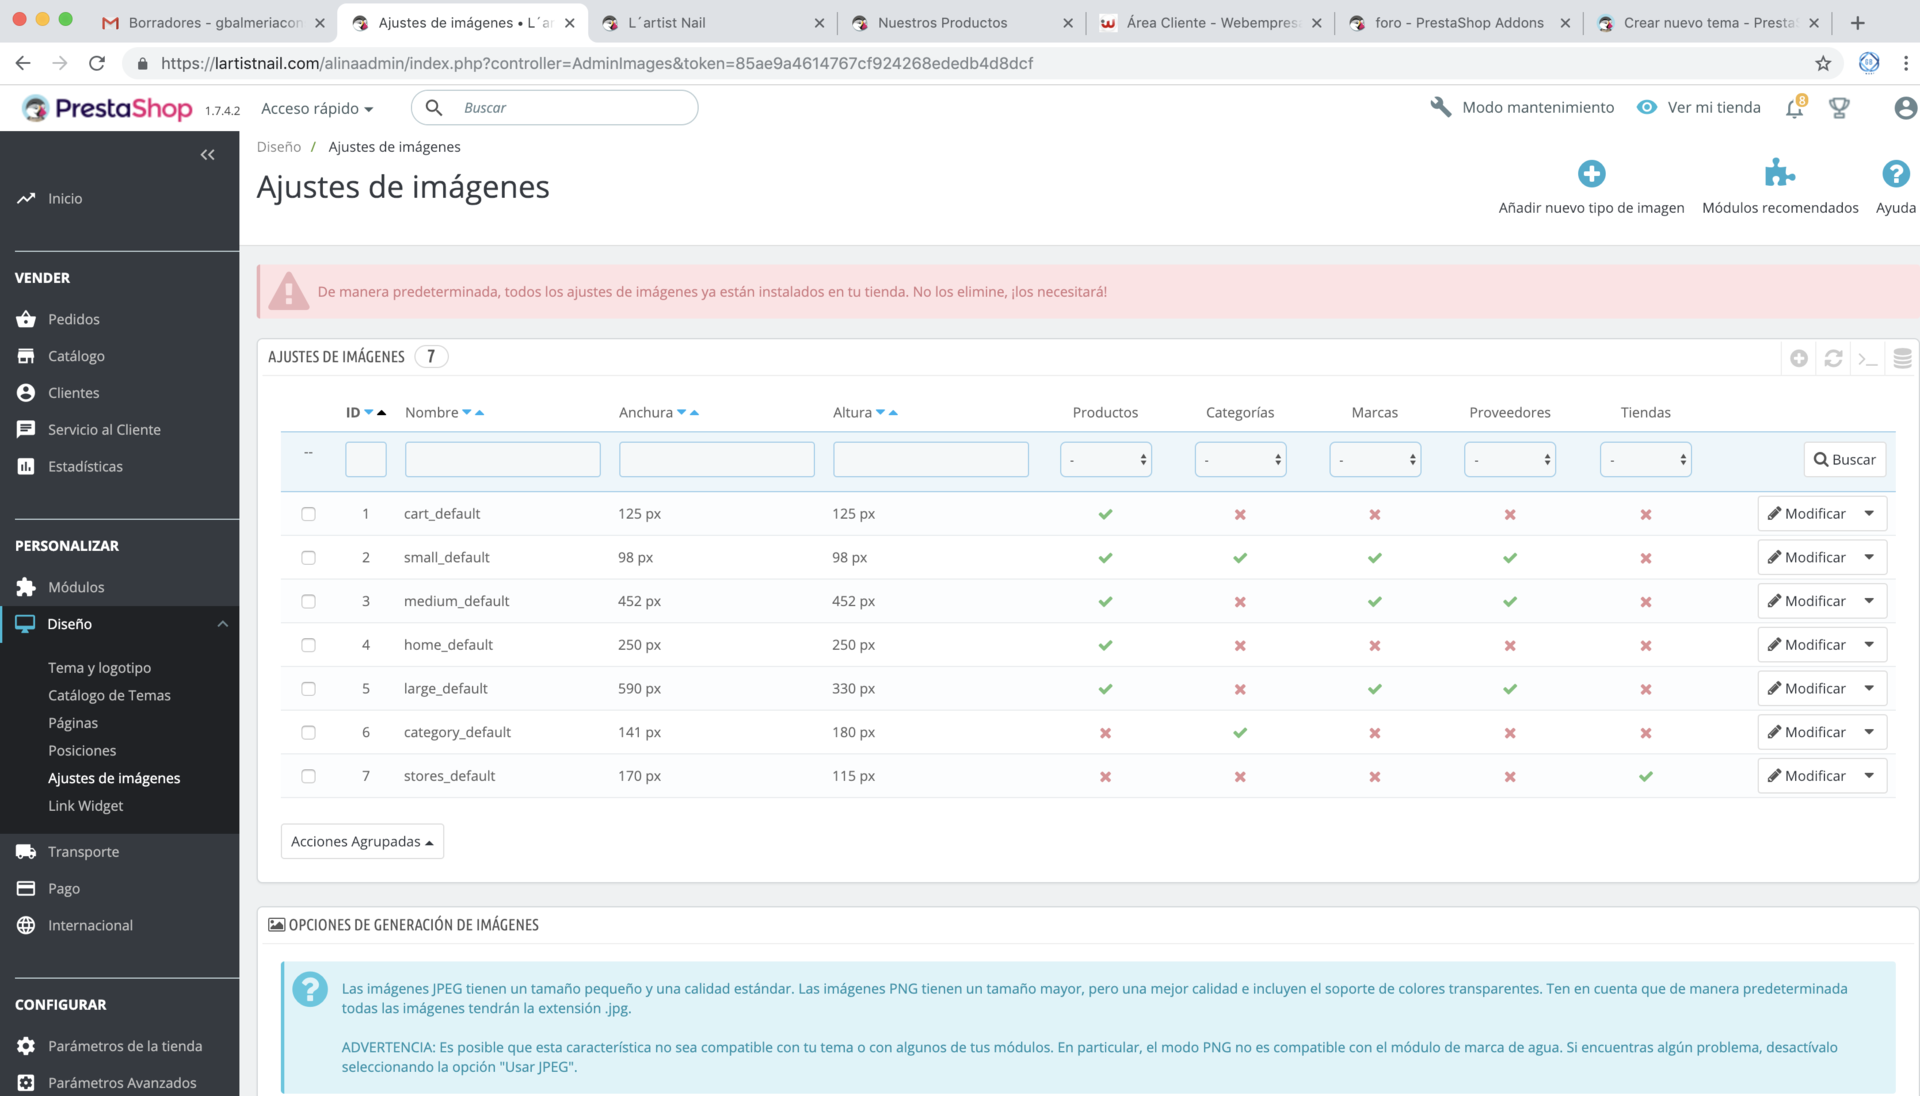
Task: Click the Nombre filter input field
Action: click(502, 460)
